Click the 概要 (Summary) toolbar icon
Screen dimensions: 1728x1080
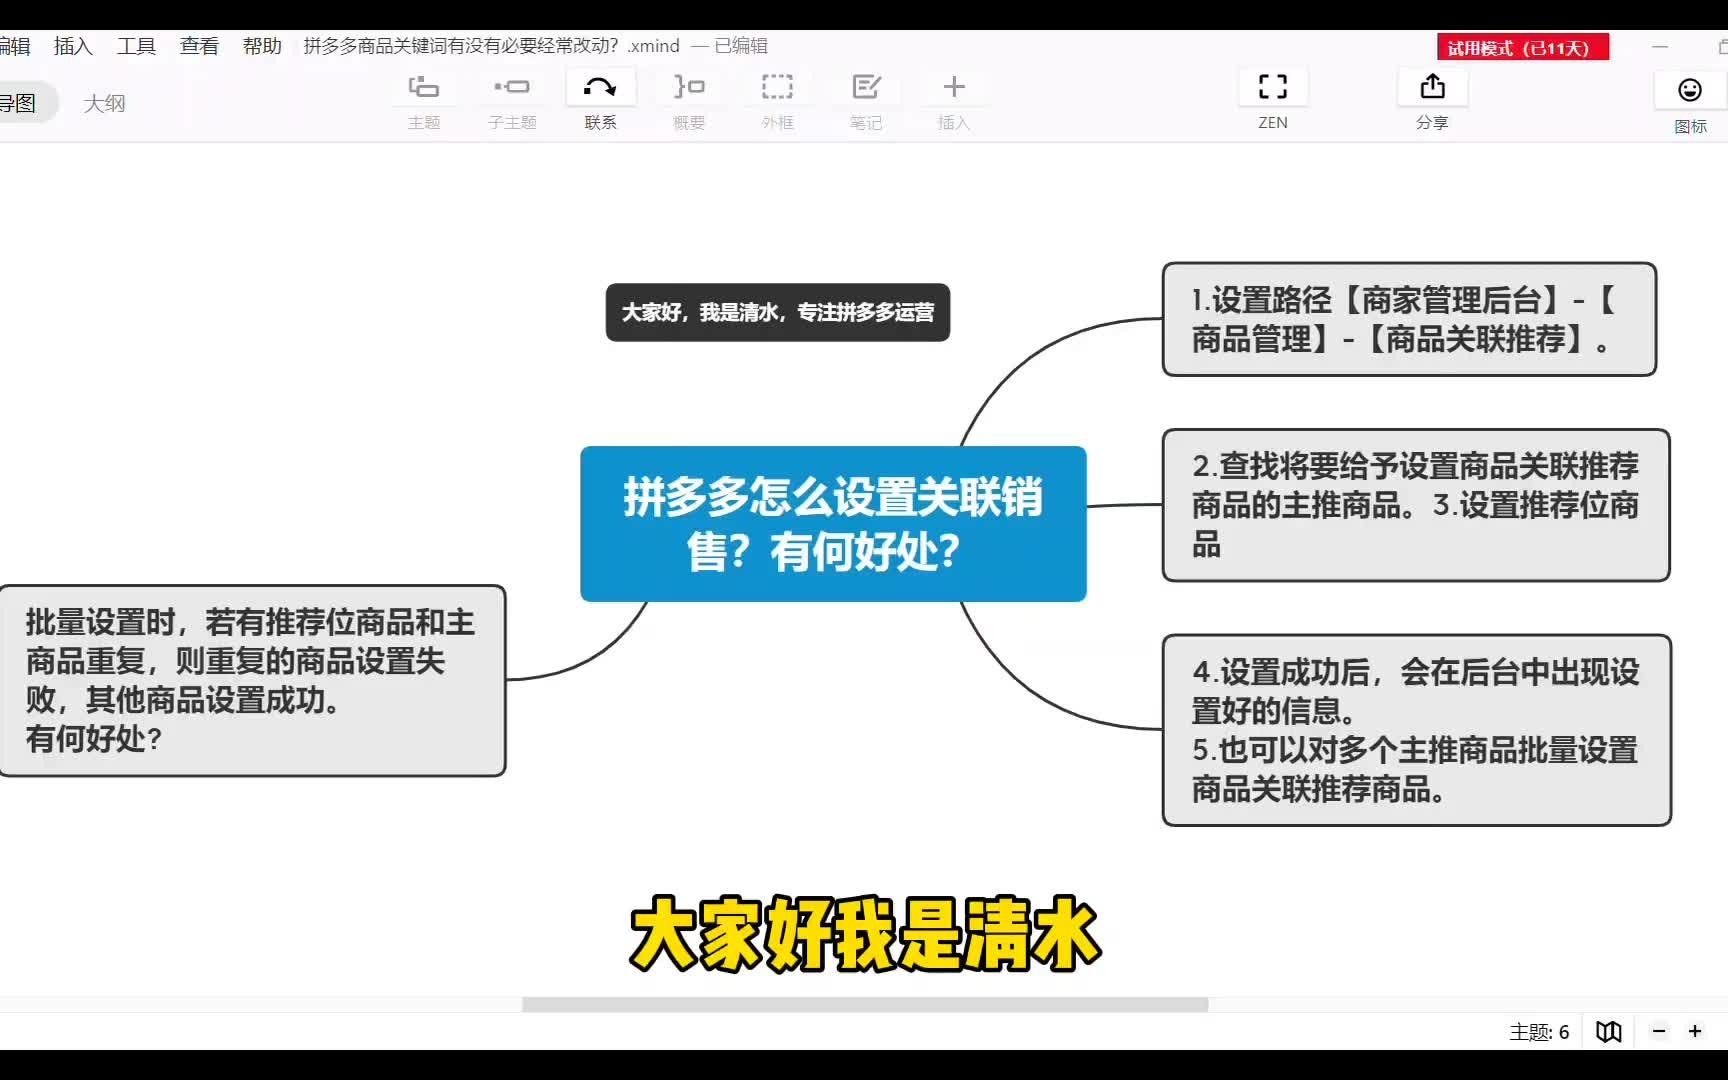tap(689, 88)
